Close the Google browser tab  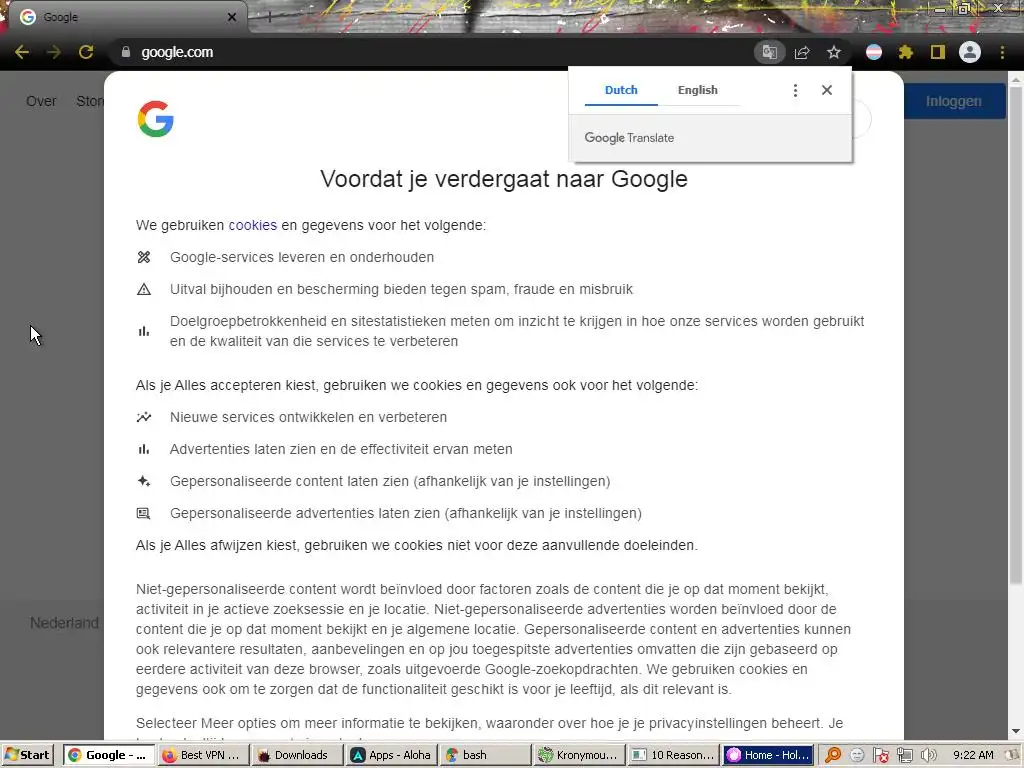[232, 17]
